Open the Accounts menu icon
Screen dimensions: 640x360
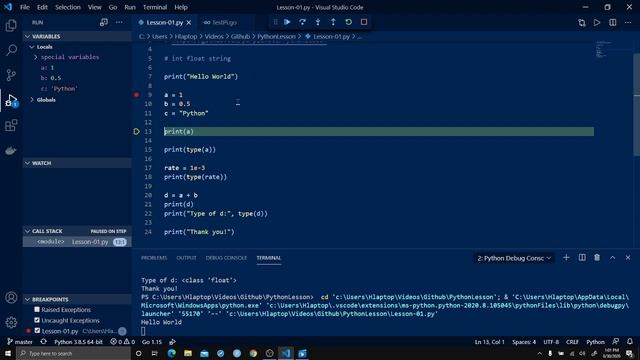pyautogui.click(x=11, y=298)
